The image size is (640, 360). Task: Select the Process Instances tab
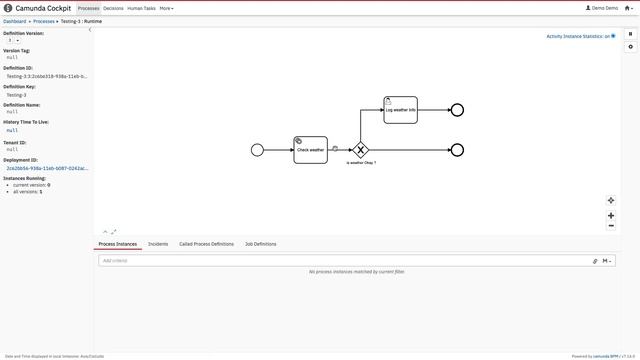(118, 244)
